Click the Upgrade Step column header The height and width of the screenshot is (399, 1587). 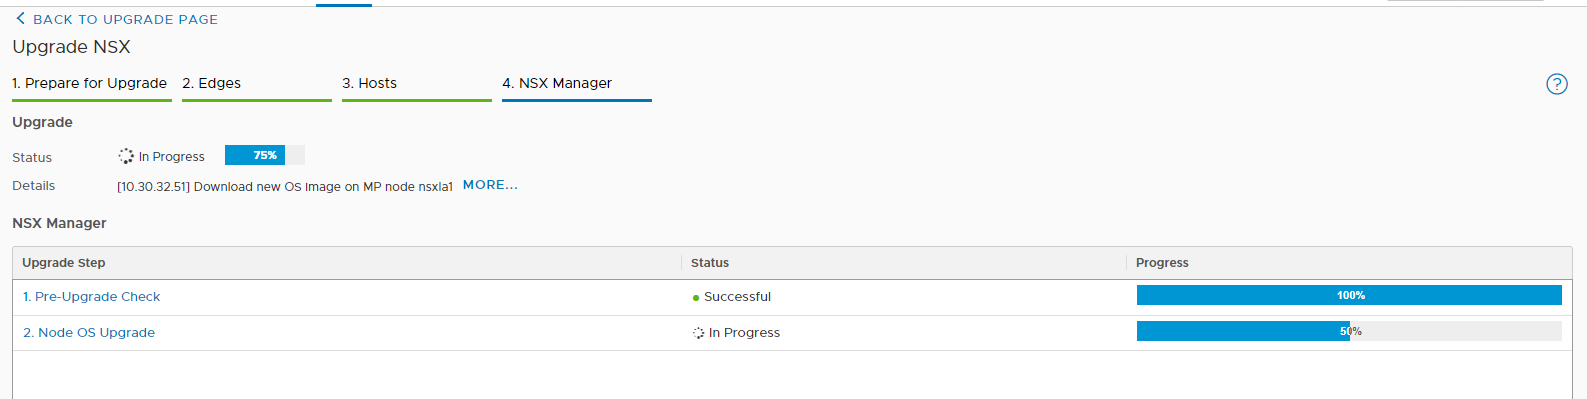click(x=64, y=263)
